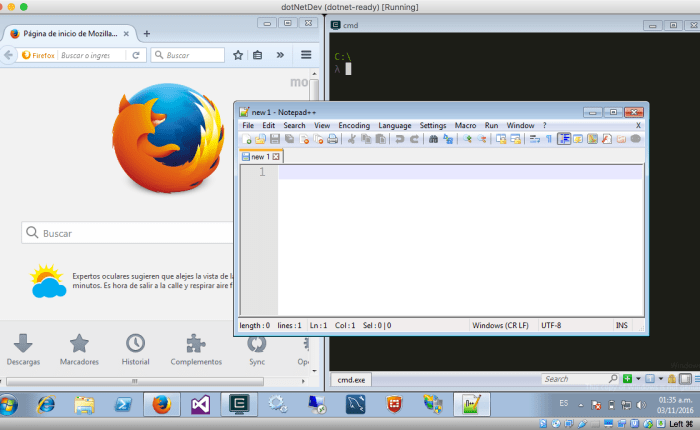Click the Zoom In icon in Notepad++

point(467,139)
